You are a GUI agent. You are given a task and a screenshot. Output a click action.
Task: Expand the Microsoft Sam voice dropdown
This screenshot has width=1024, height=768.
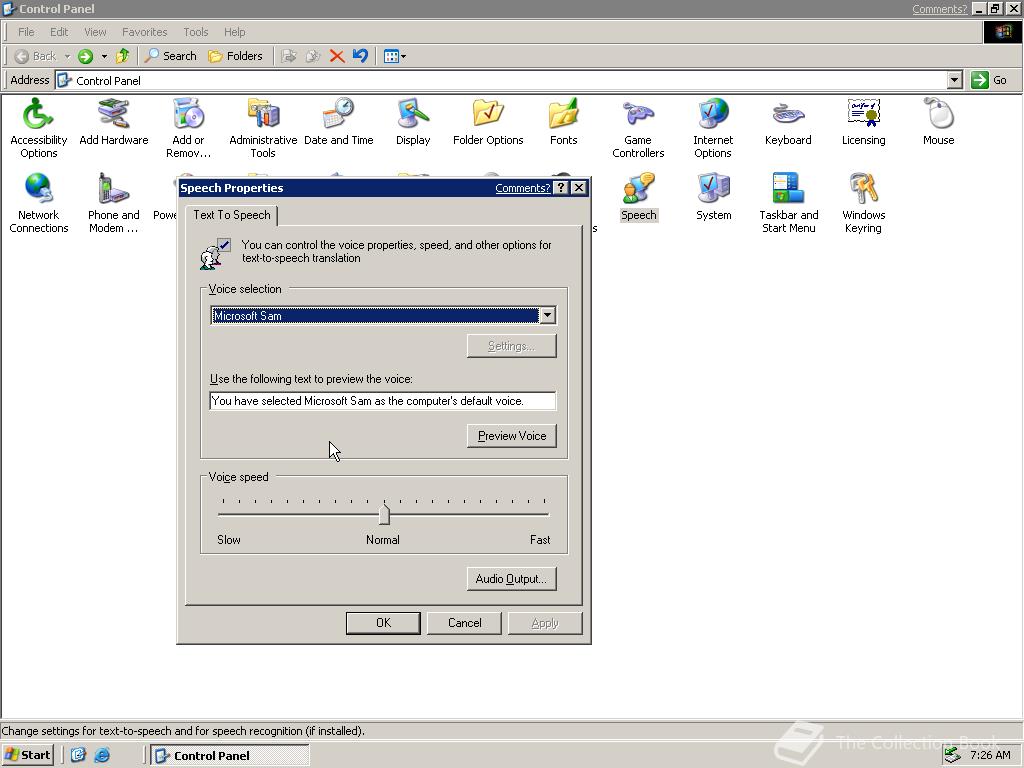click(x=547, y=315)
